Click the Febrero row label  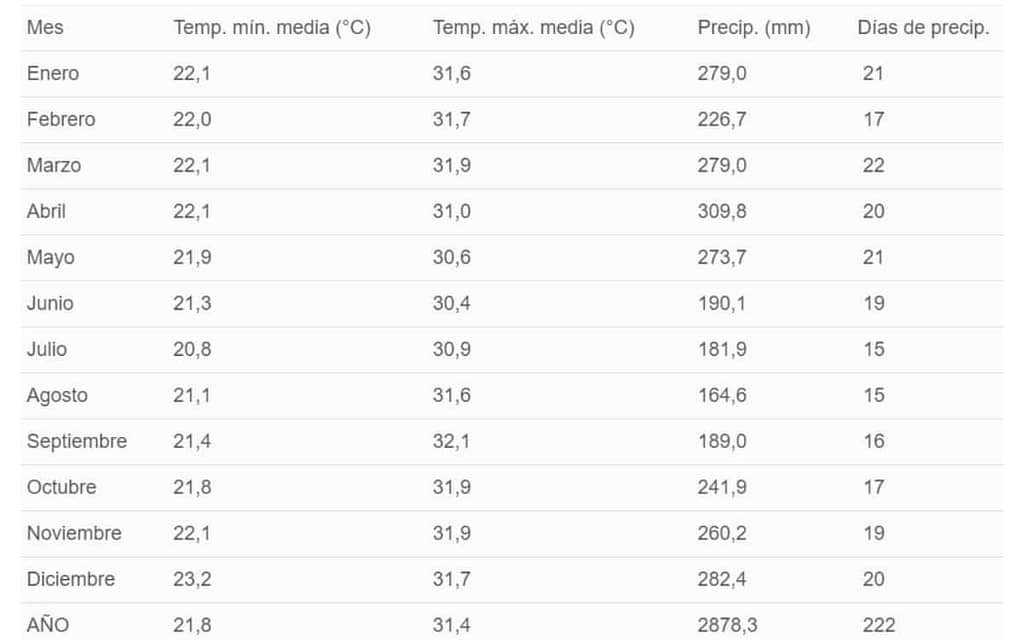pos(61,120)
